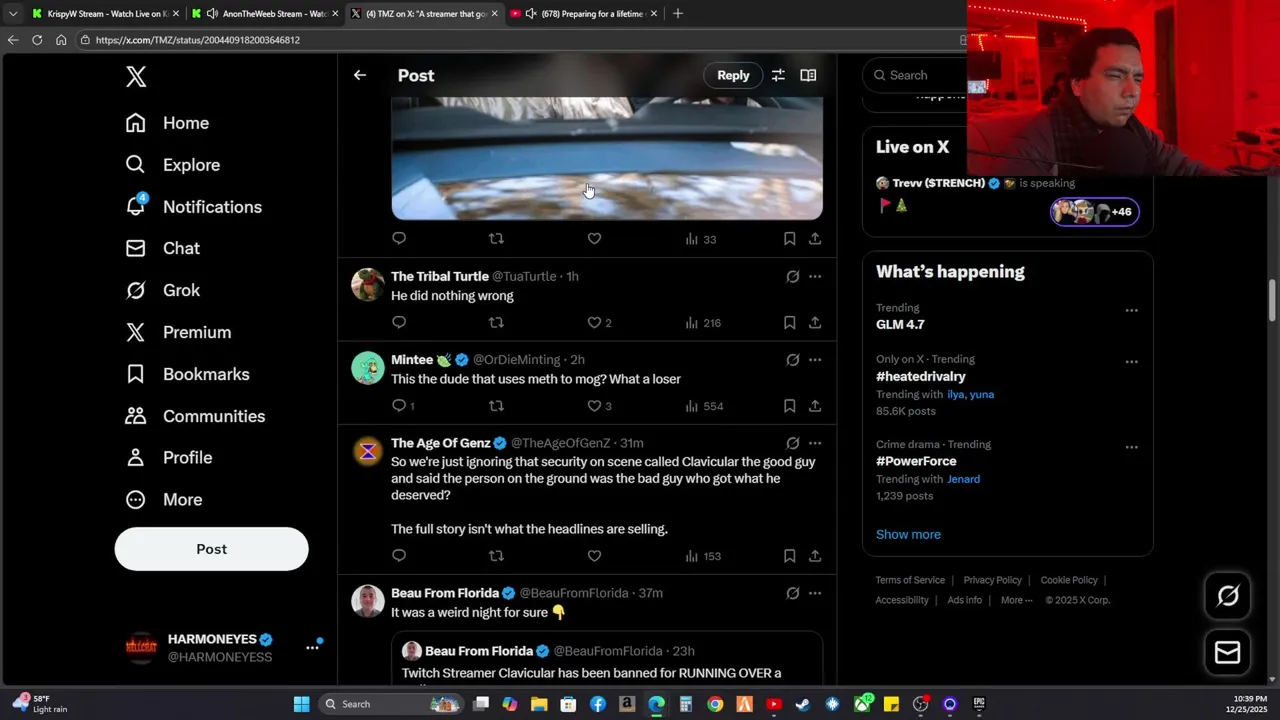Repost Mintee's comment
This screenshot has height=720, width=1280.
point(496,406)
